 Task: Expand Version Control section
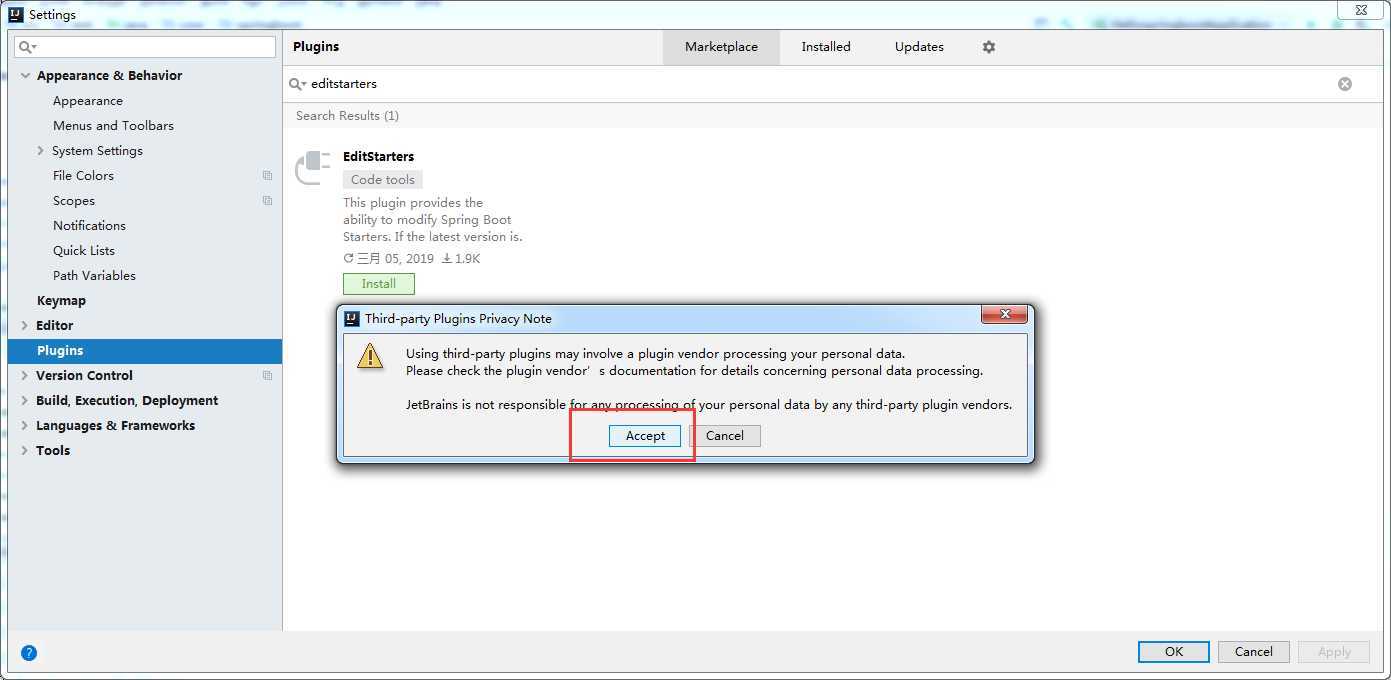[25, 376]
